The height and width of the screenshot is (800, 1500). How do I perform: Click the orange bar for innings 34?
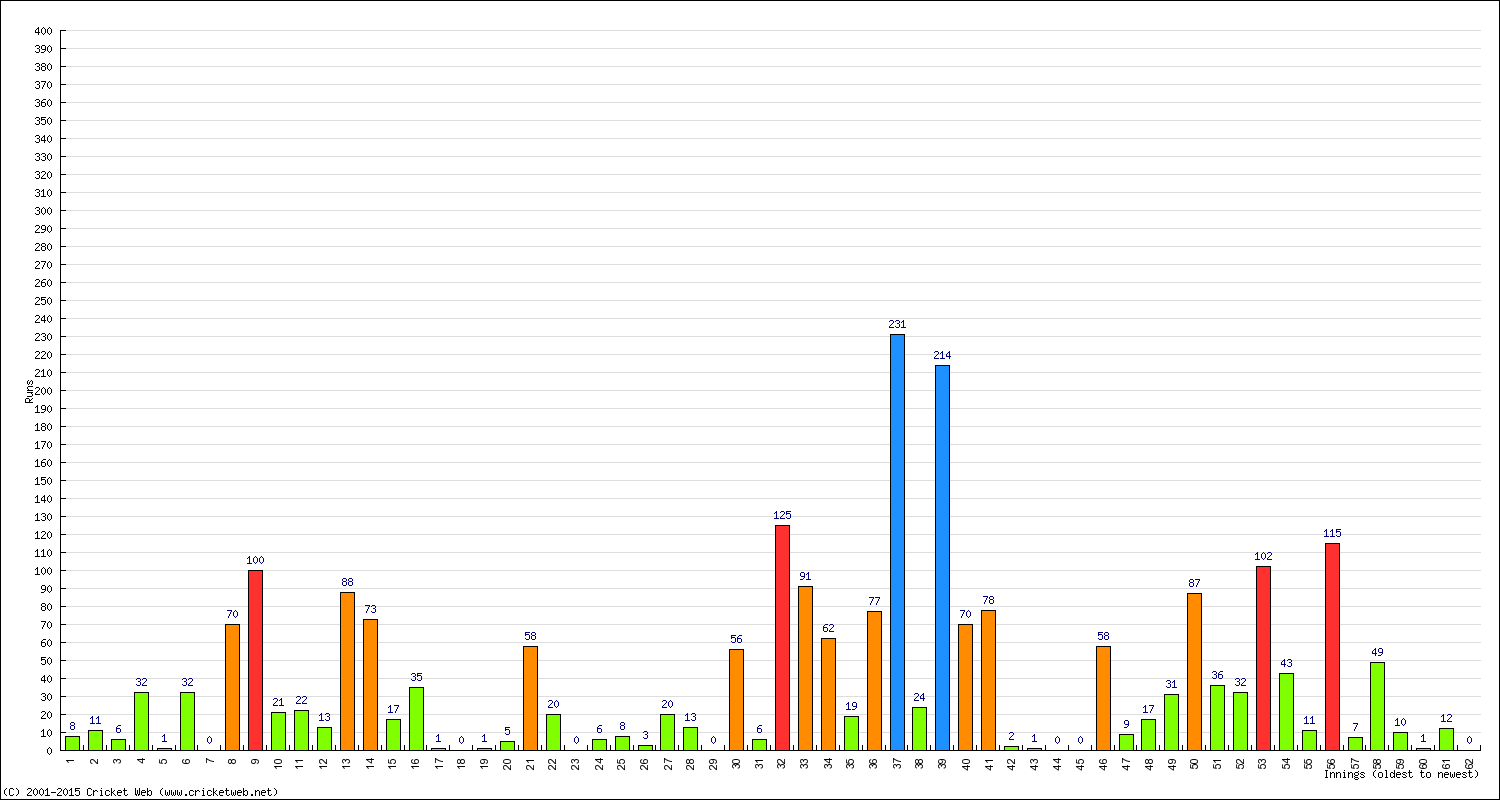click(x=828, y=694)
